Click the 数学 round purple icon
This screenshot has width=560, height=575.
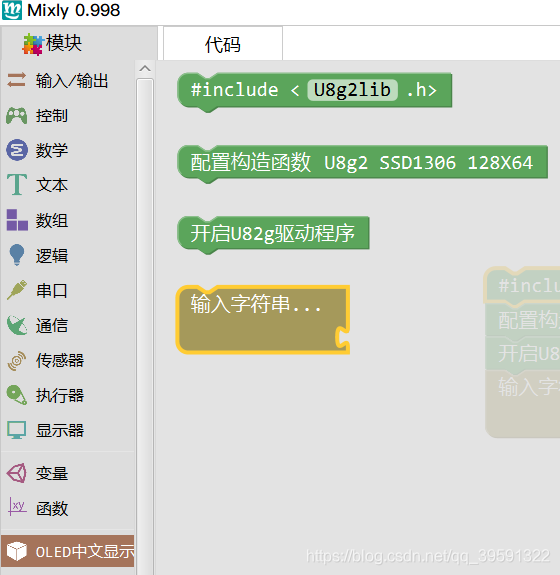click(x=17, y=150)
